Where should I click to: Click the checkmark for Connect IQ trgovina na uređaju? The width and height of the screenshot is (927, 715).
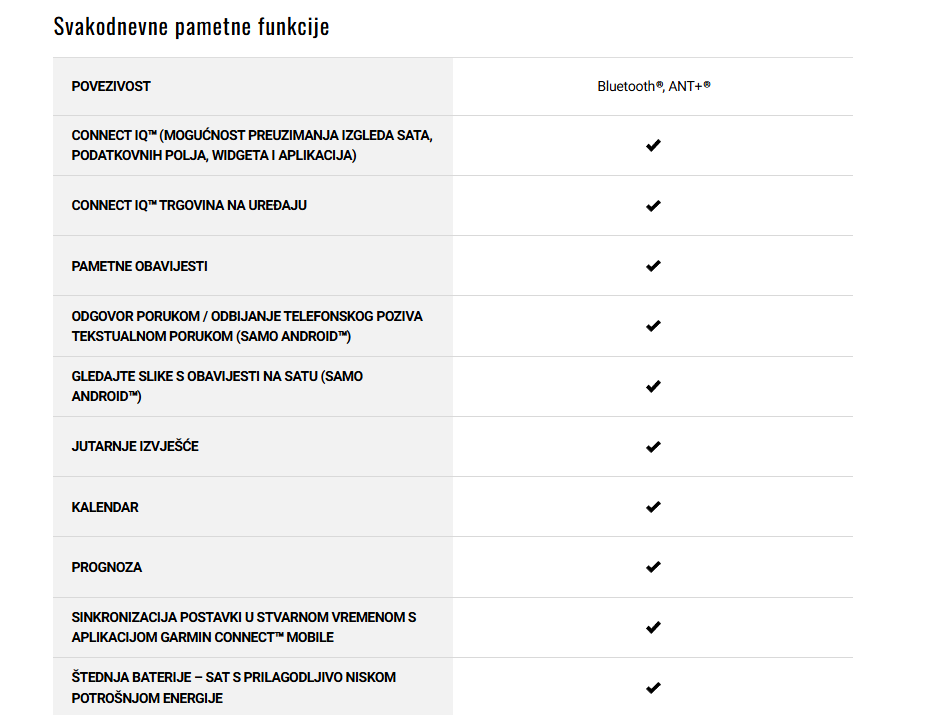click(x=653, y=206)
